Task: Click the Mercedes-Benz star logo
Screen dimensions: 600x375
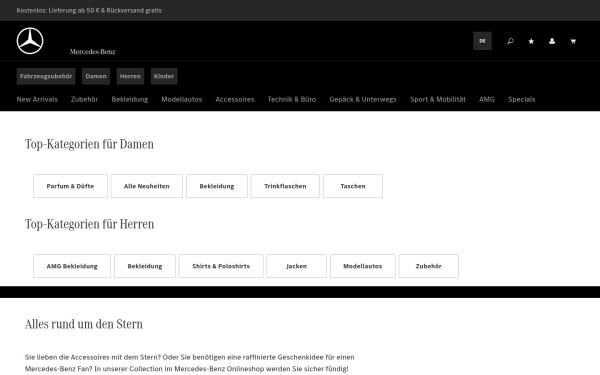Action: point(30,41)
